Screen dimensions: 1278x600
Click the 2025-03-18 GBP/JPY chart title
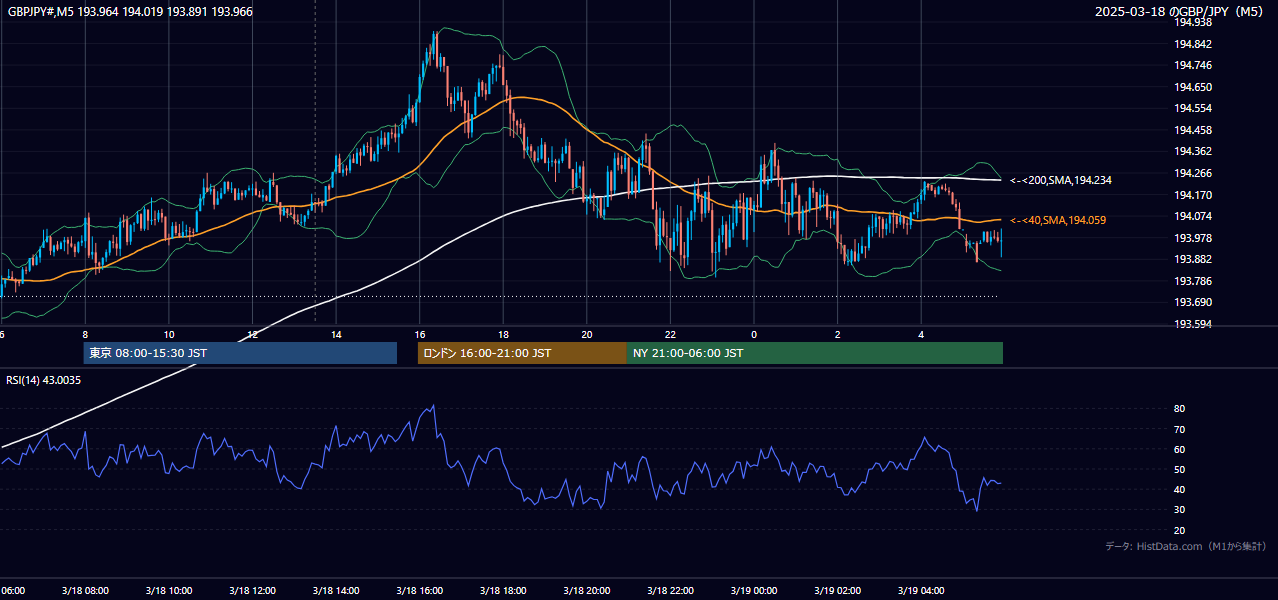[1180, 12]
